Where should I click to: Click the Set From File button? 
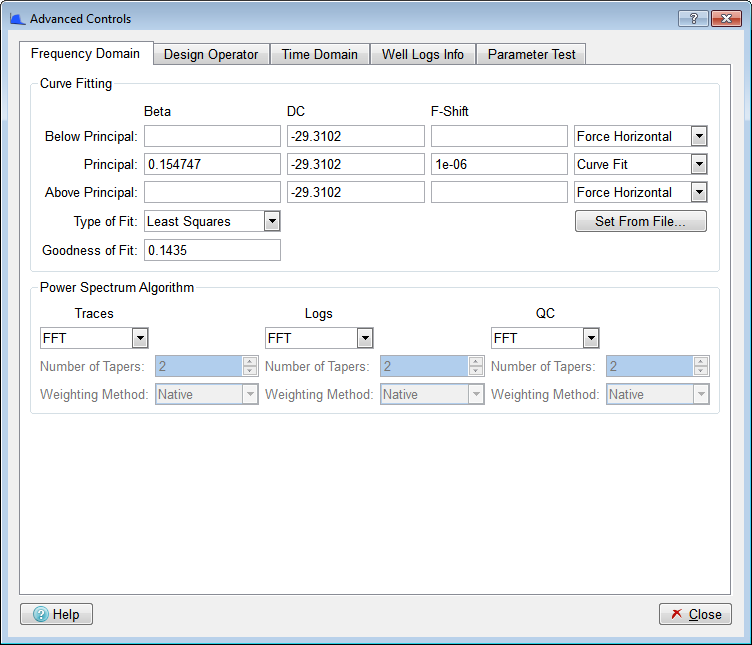[641, 221]
